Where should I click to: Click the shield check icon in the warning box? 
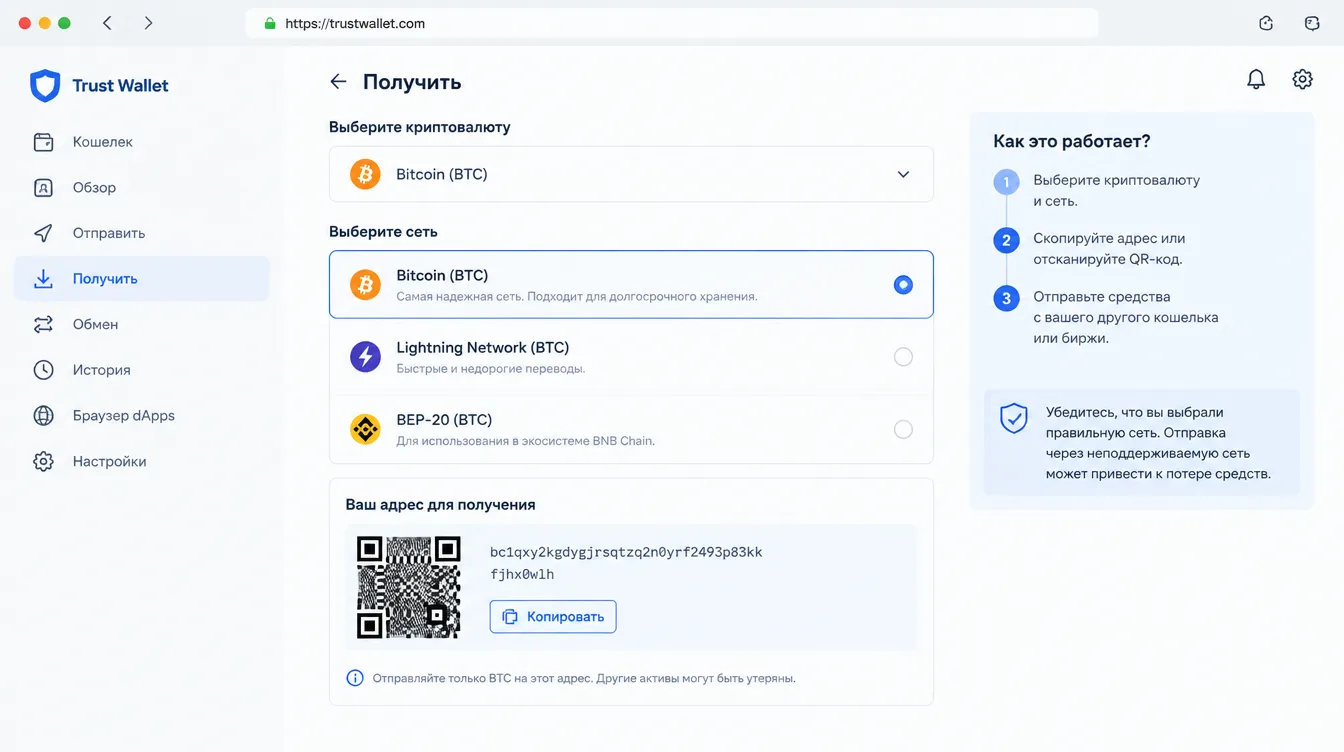click(x=1014, y=418)
